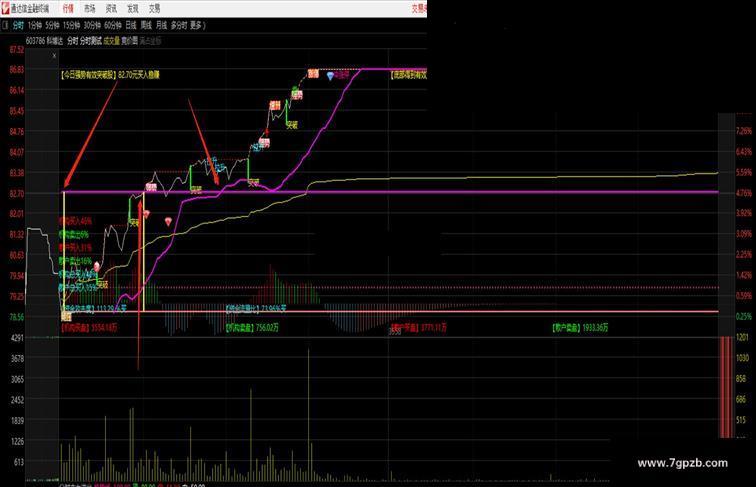Switch to the 月线 monthly chart
This screenshot has width=756, height=487.
click(x=162, y=25)
